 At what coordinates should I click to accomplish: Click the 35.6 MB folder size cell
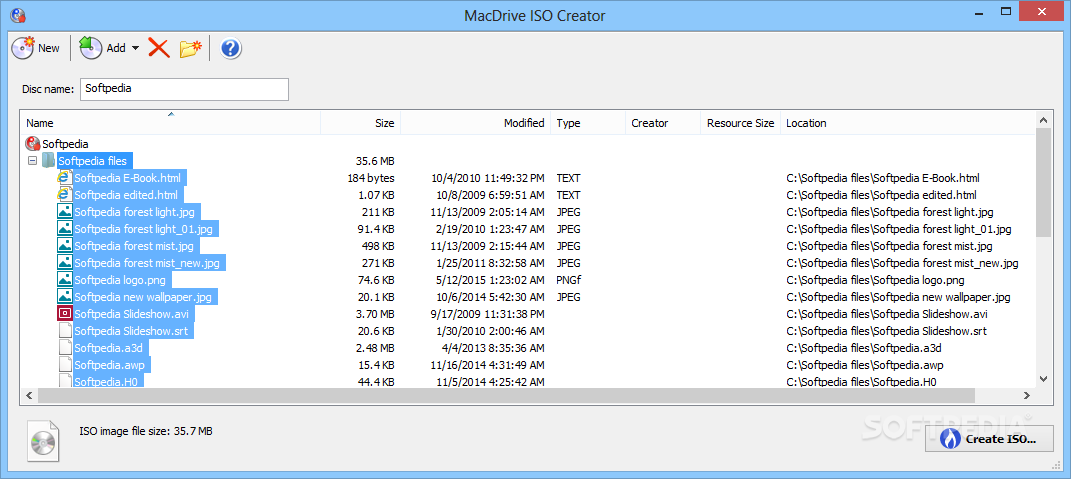pos(375,161)
